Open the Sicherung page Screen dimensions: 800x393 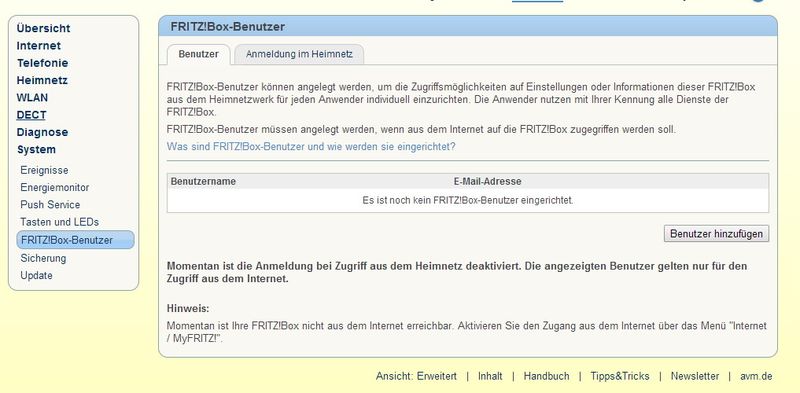tap(43, 258)
